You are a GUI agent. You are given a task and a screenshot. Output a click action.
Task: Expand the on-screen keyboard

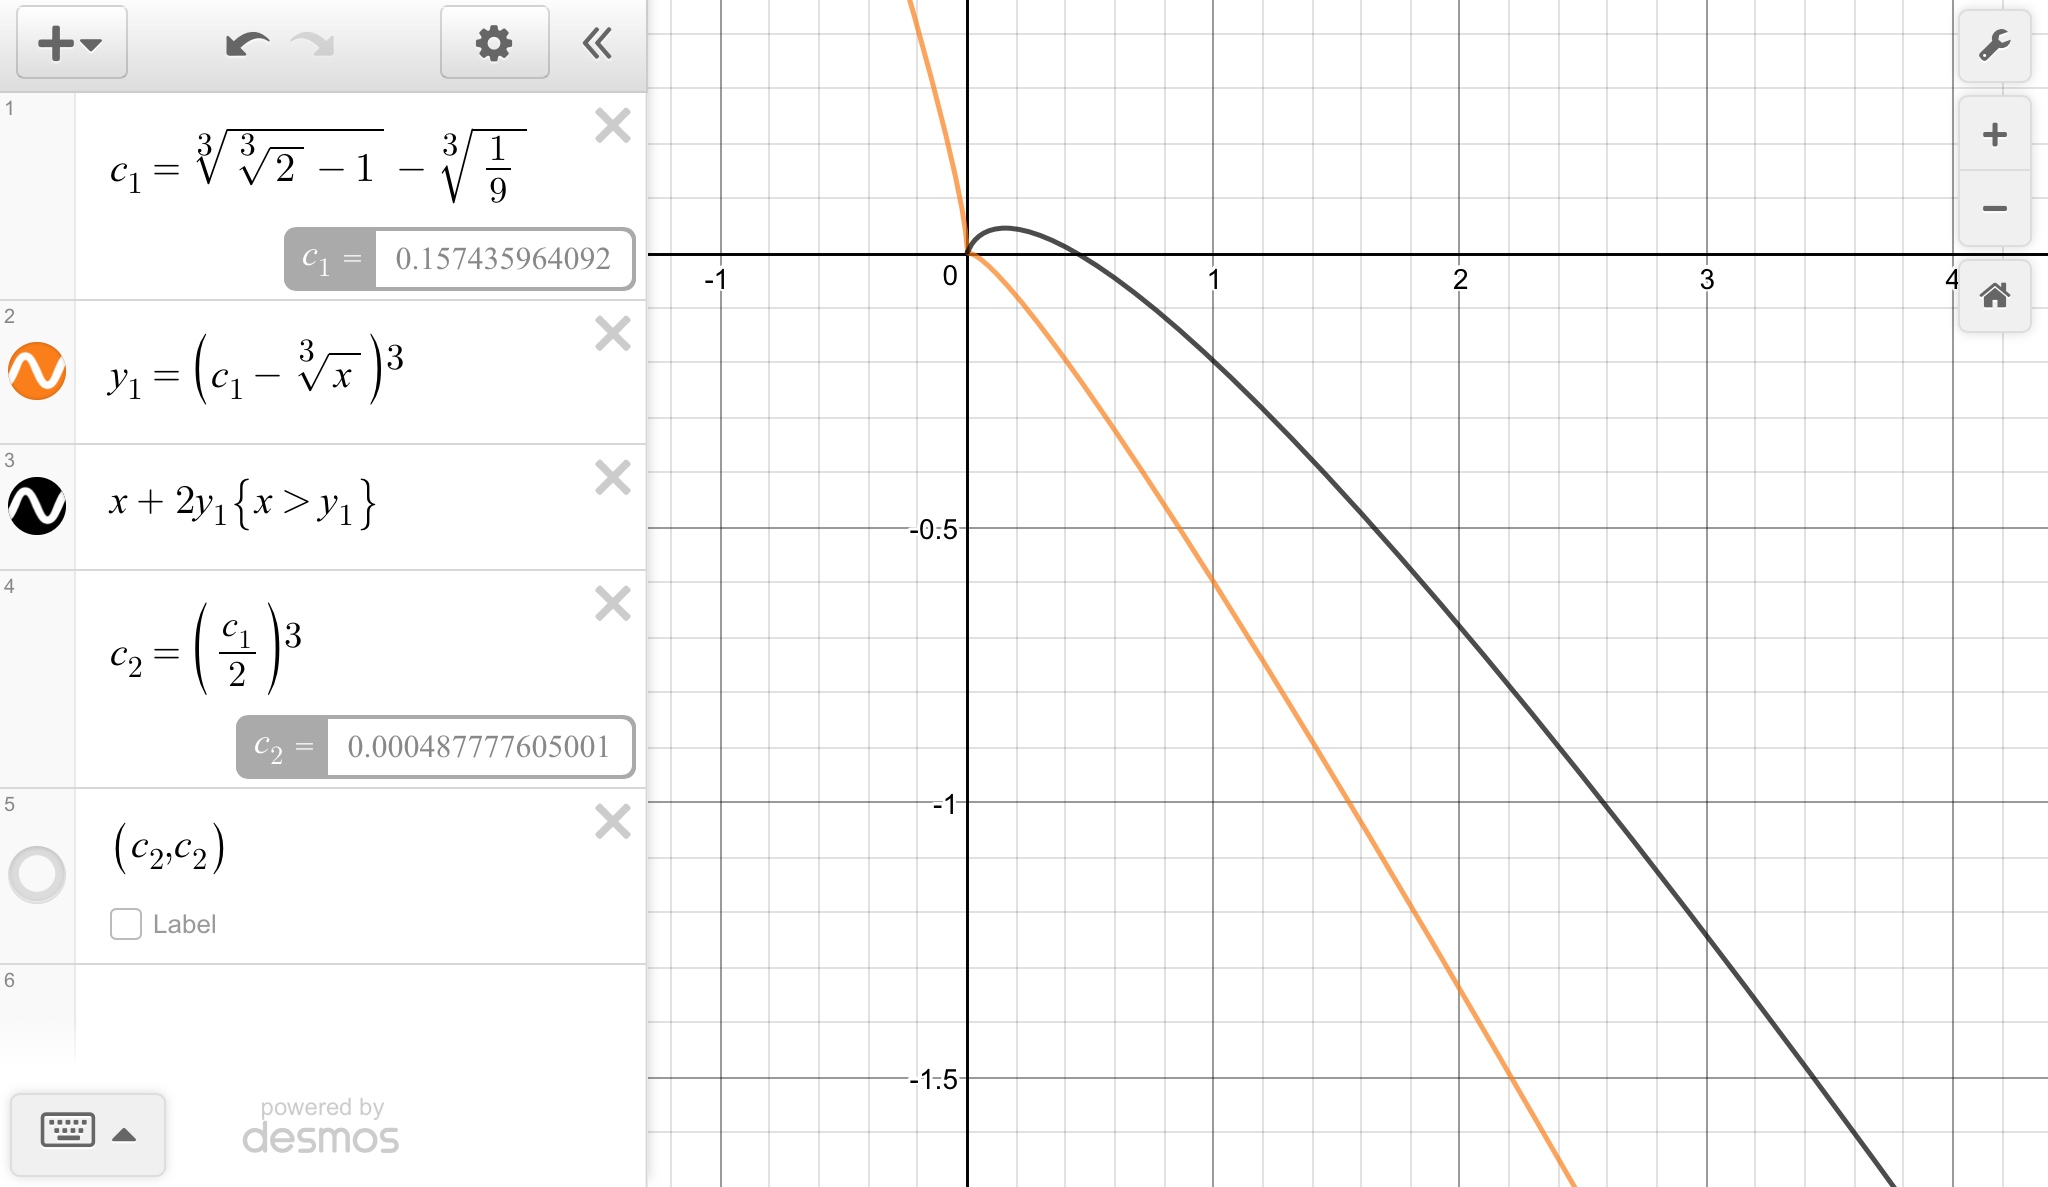pos(88,1133)
